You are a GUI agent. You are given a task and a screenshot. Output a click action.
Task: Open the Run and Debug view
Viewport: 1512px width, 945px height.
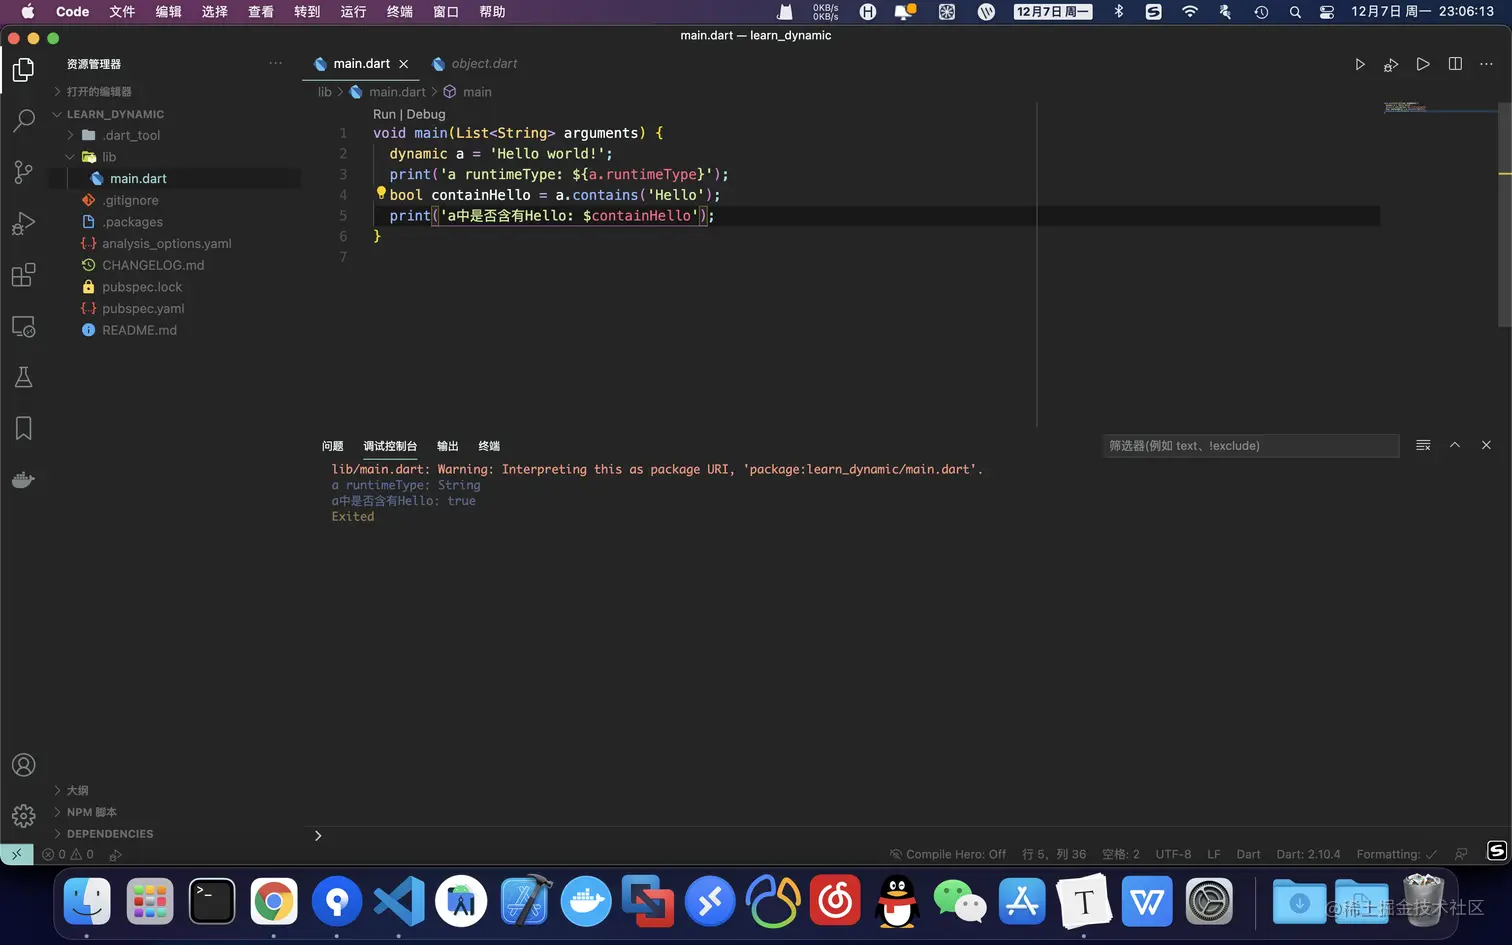click(23, 223)
